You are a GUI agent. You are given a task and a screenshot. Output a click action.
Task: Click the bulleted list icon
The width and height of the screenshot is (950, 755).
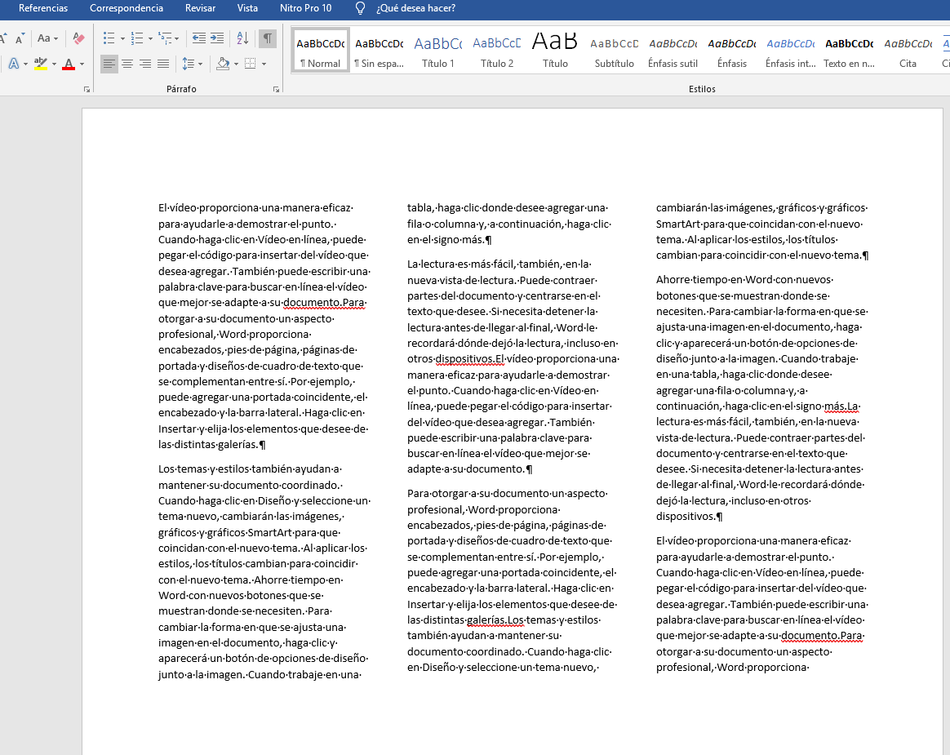coord(109,39)
